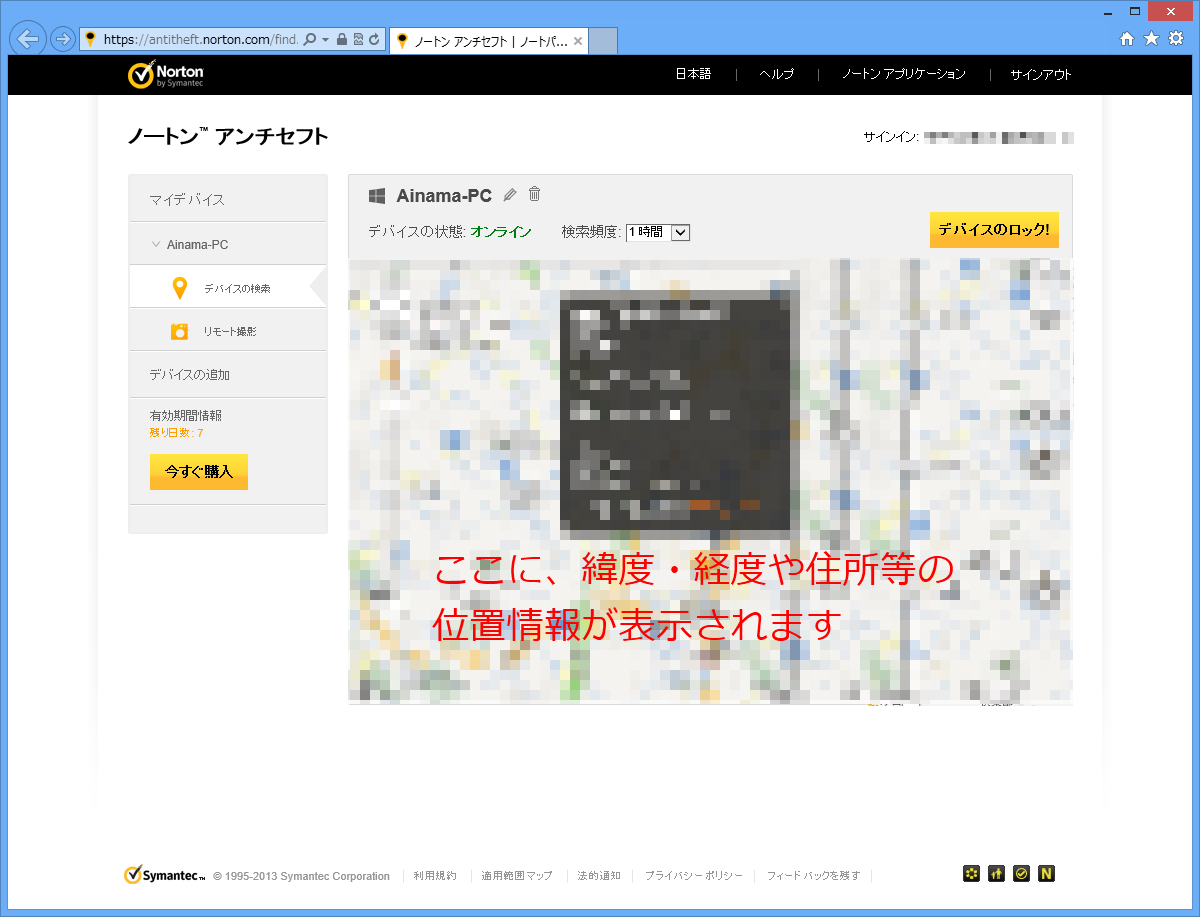Collapse the Ainama-PC device in sidebar
Screen dimensions: 1200x917
click(x=156, y=244)
